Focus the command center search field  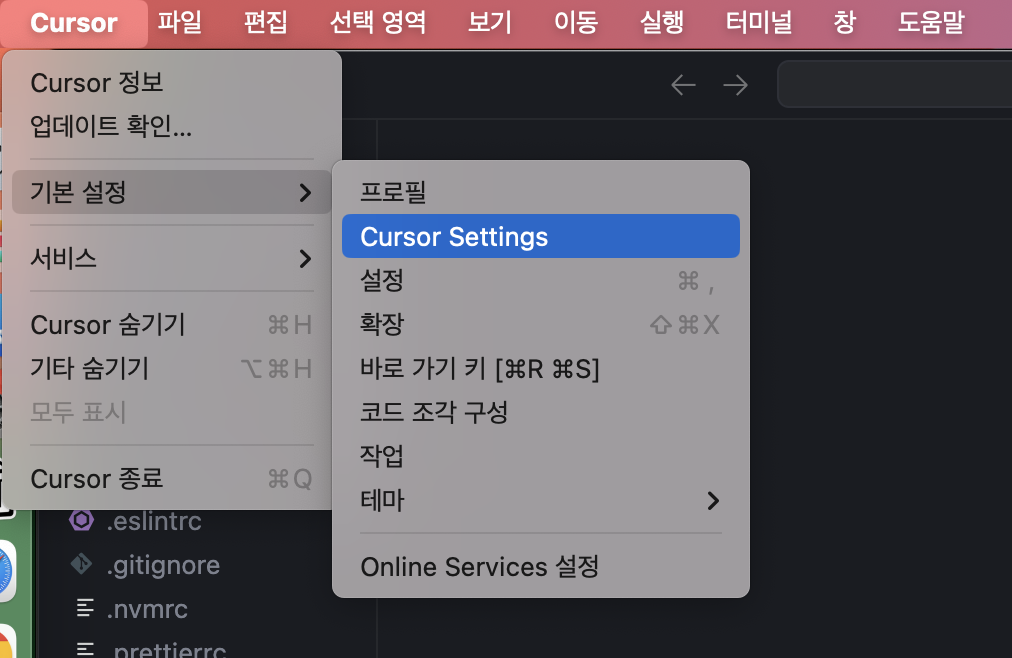tap(895, 84)
